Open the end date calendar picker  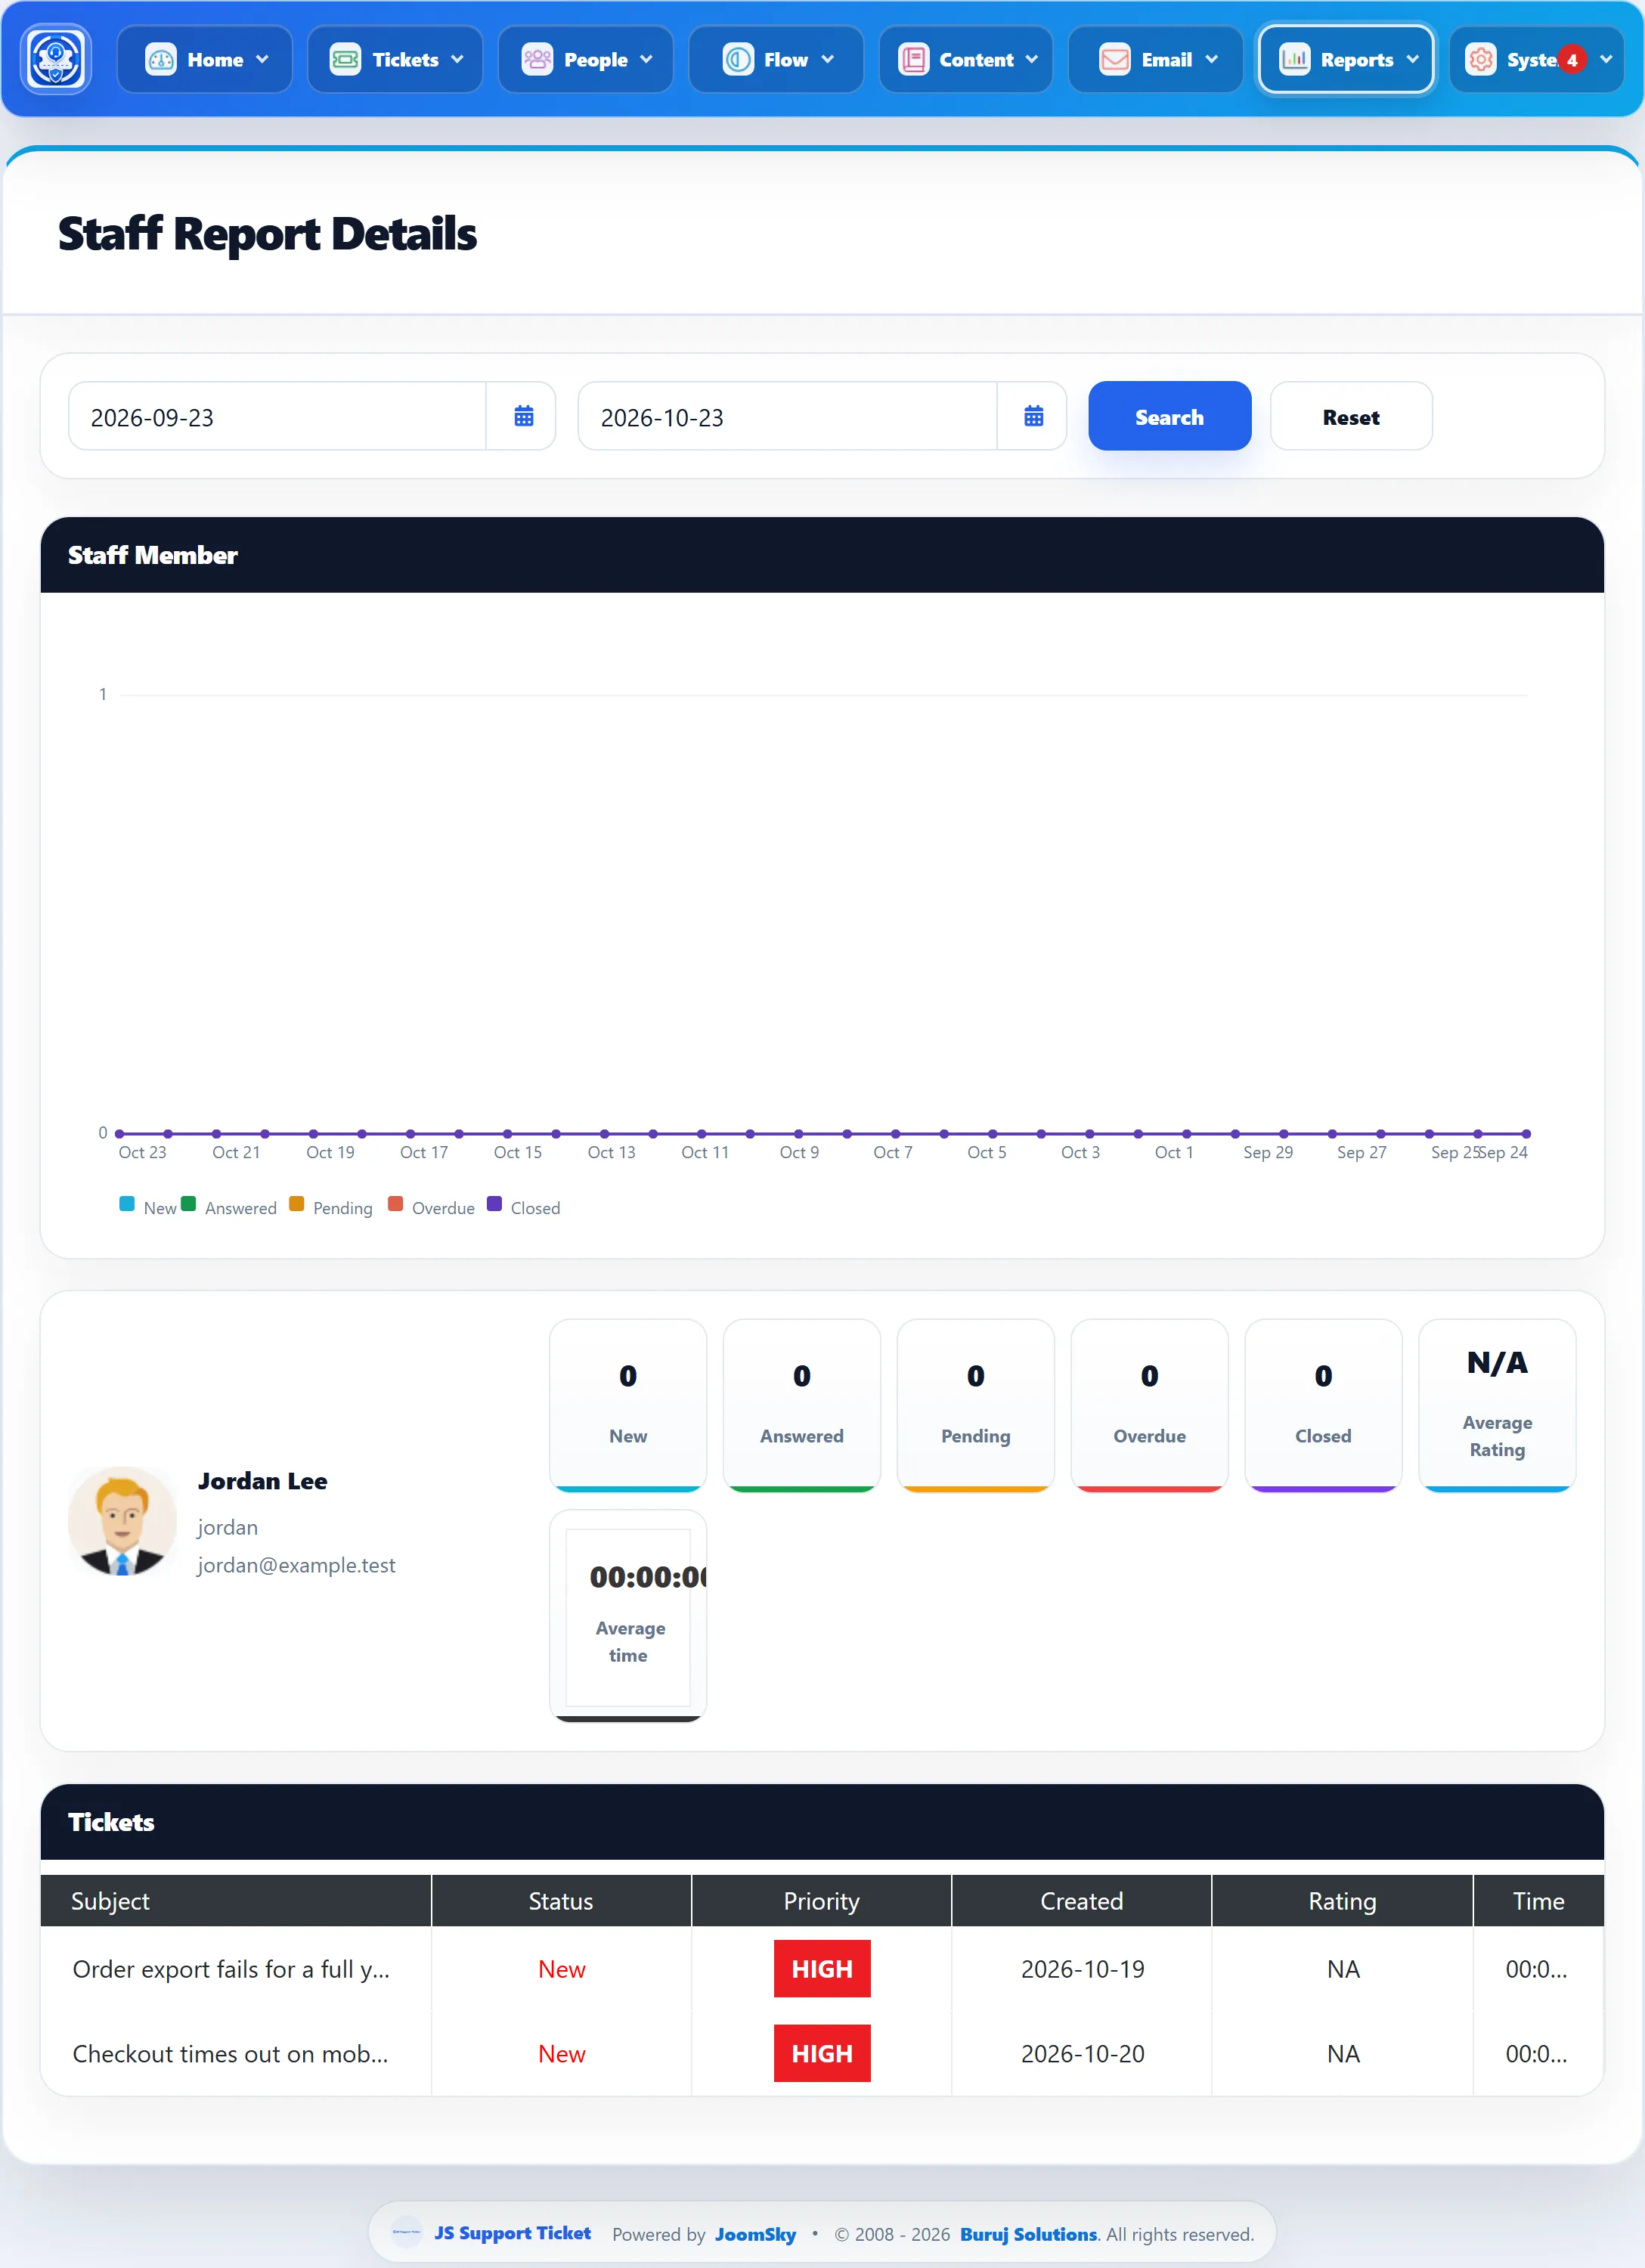coord(1033,416)
